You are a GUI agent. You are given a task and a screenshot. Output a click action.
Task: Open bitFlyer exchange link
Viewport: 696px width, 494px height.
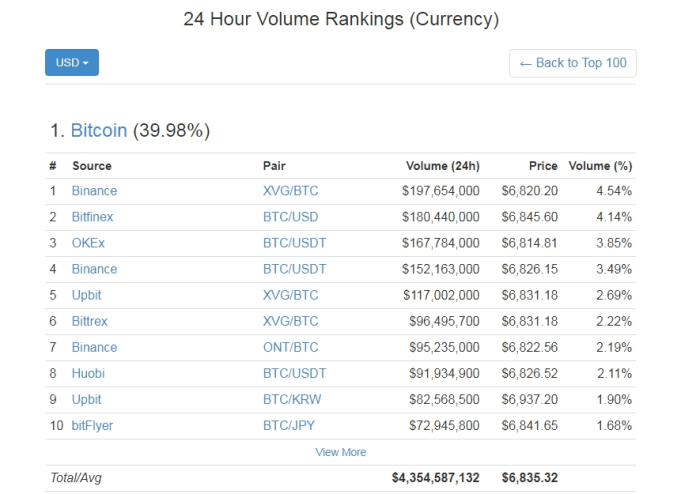(92, 426)
